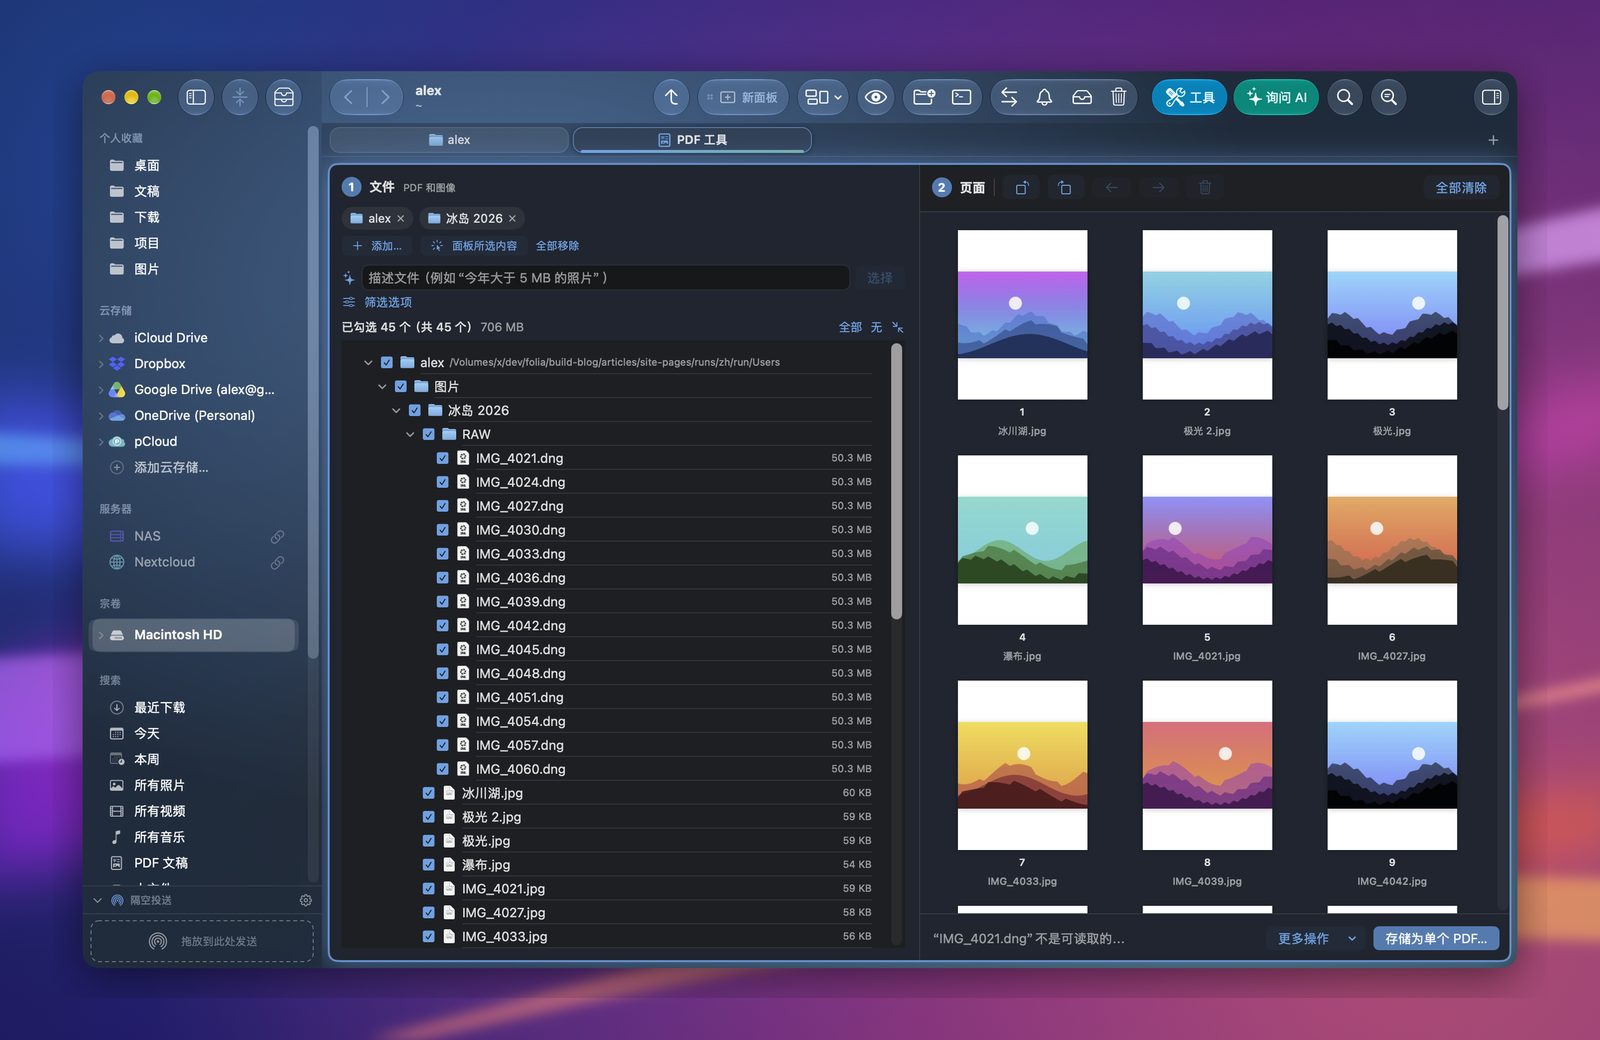Open AirDrop settings gear icon
The image size is (1600, 1040).
coord(306,900)
